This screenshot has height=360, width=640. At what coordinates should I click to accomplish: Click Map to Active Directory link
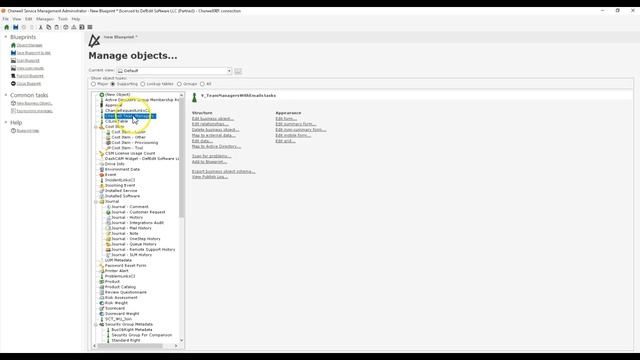216,146
